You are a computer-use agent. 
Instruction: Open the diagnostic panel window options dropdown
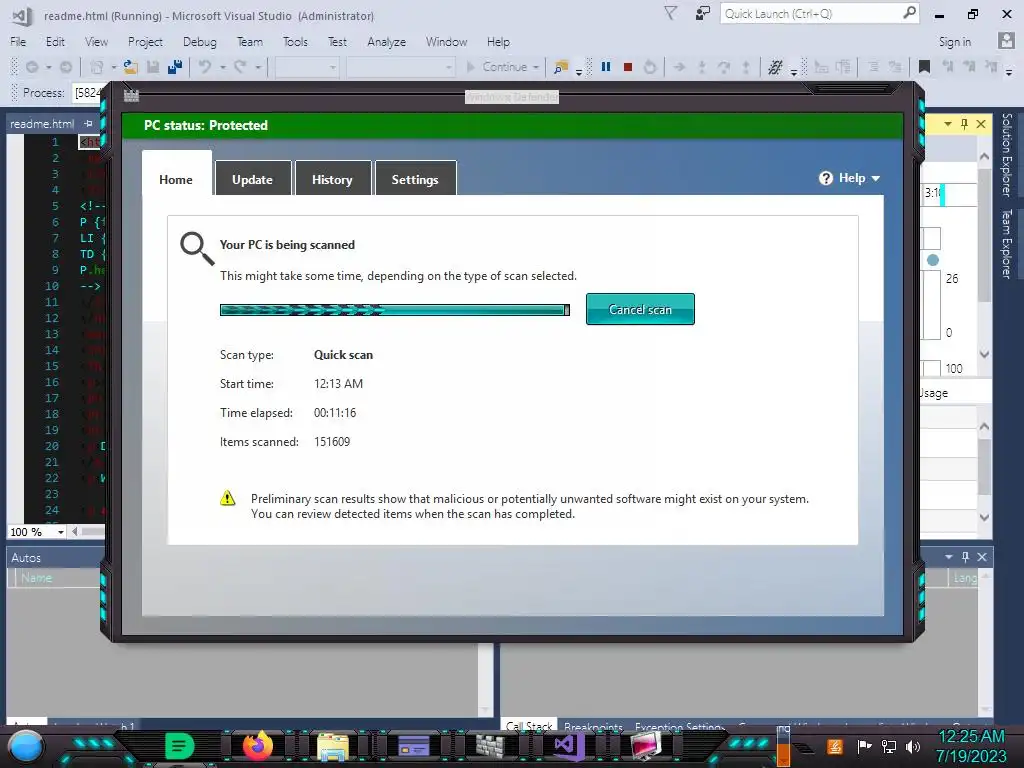click(x=948, y=123)
